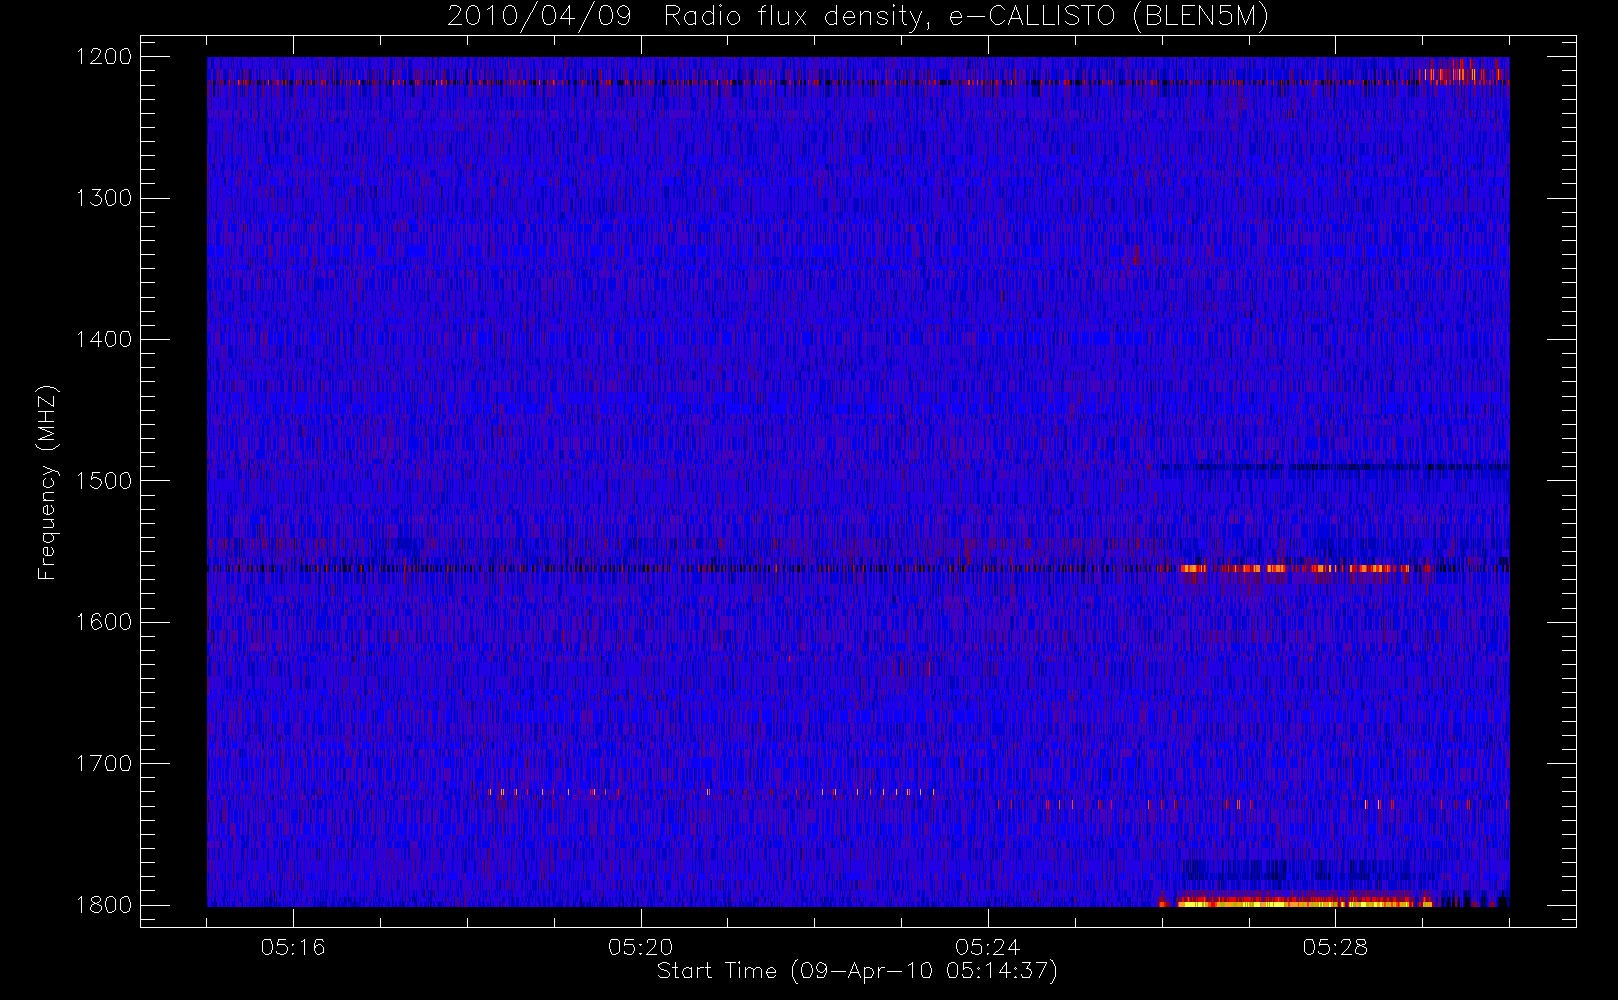The height and width of the screenshot is (1000, 1618).
Task: Select the 1400 frequency tick label
Action: [x=104, y=340]
